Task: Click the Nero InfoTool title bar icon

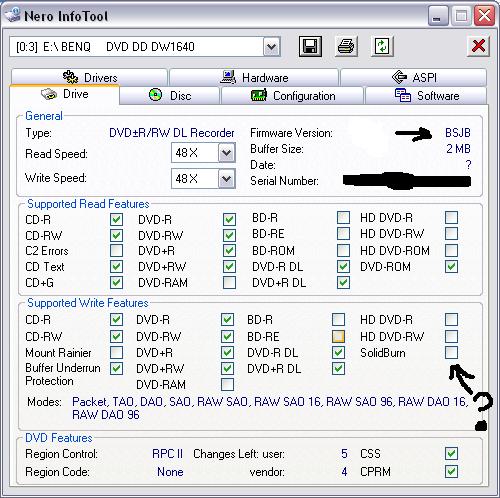Action: pyautogui.click(x=13, y=15)
